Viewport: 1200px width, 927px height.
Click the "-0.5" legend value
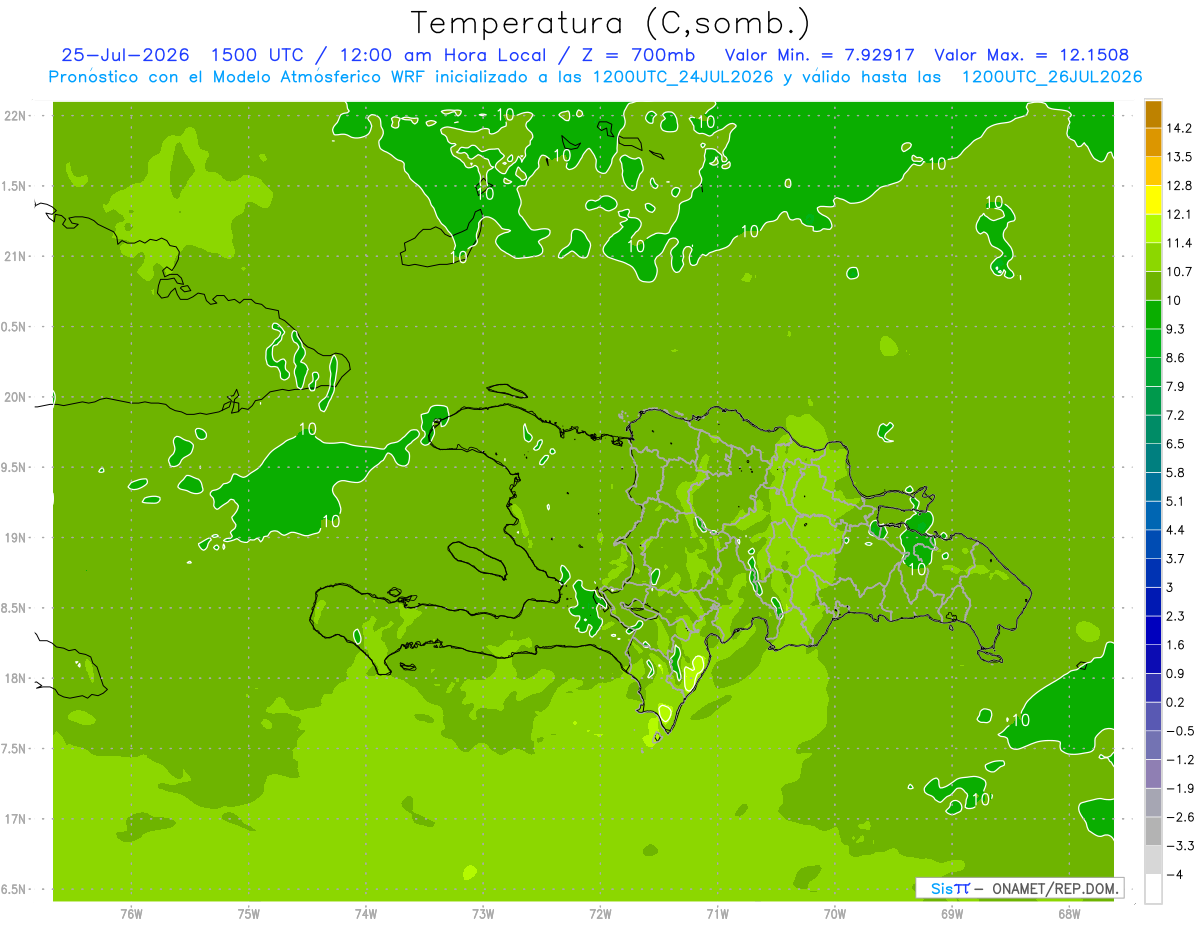(x=1179, y=731)
